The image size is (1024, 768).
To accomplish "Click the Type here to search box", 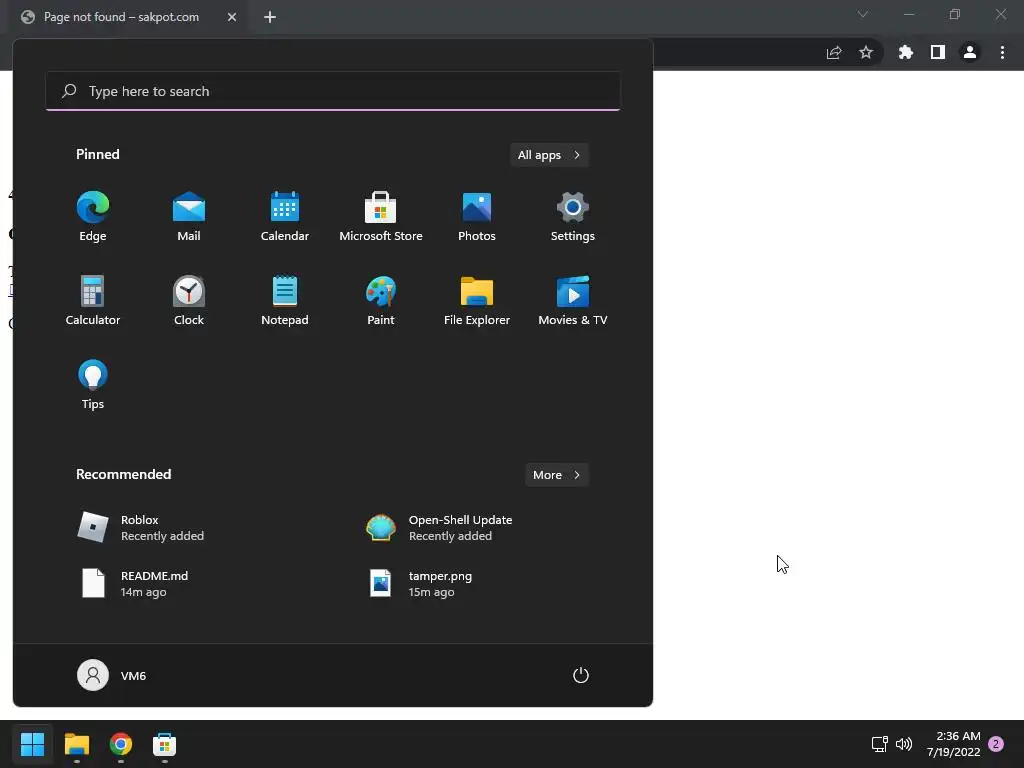I will click(333, 91).
